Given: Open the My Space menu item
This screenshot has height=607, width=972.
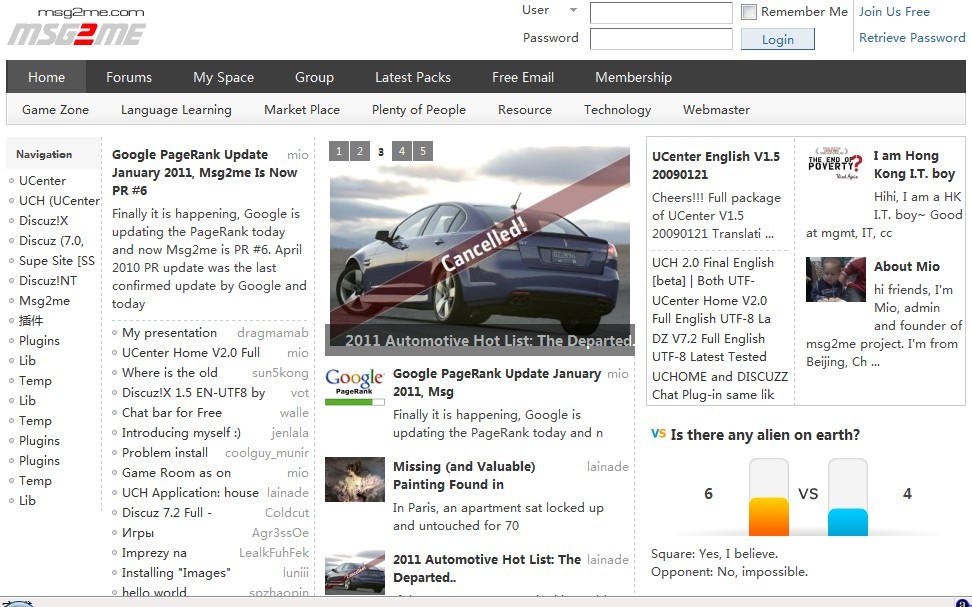Looking at the screenshot, I should click(x=223, y=77).
